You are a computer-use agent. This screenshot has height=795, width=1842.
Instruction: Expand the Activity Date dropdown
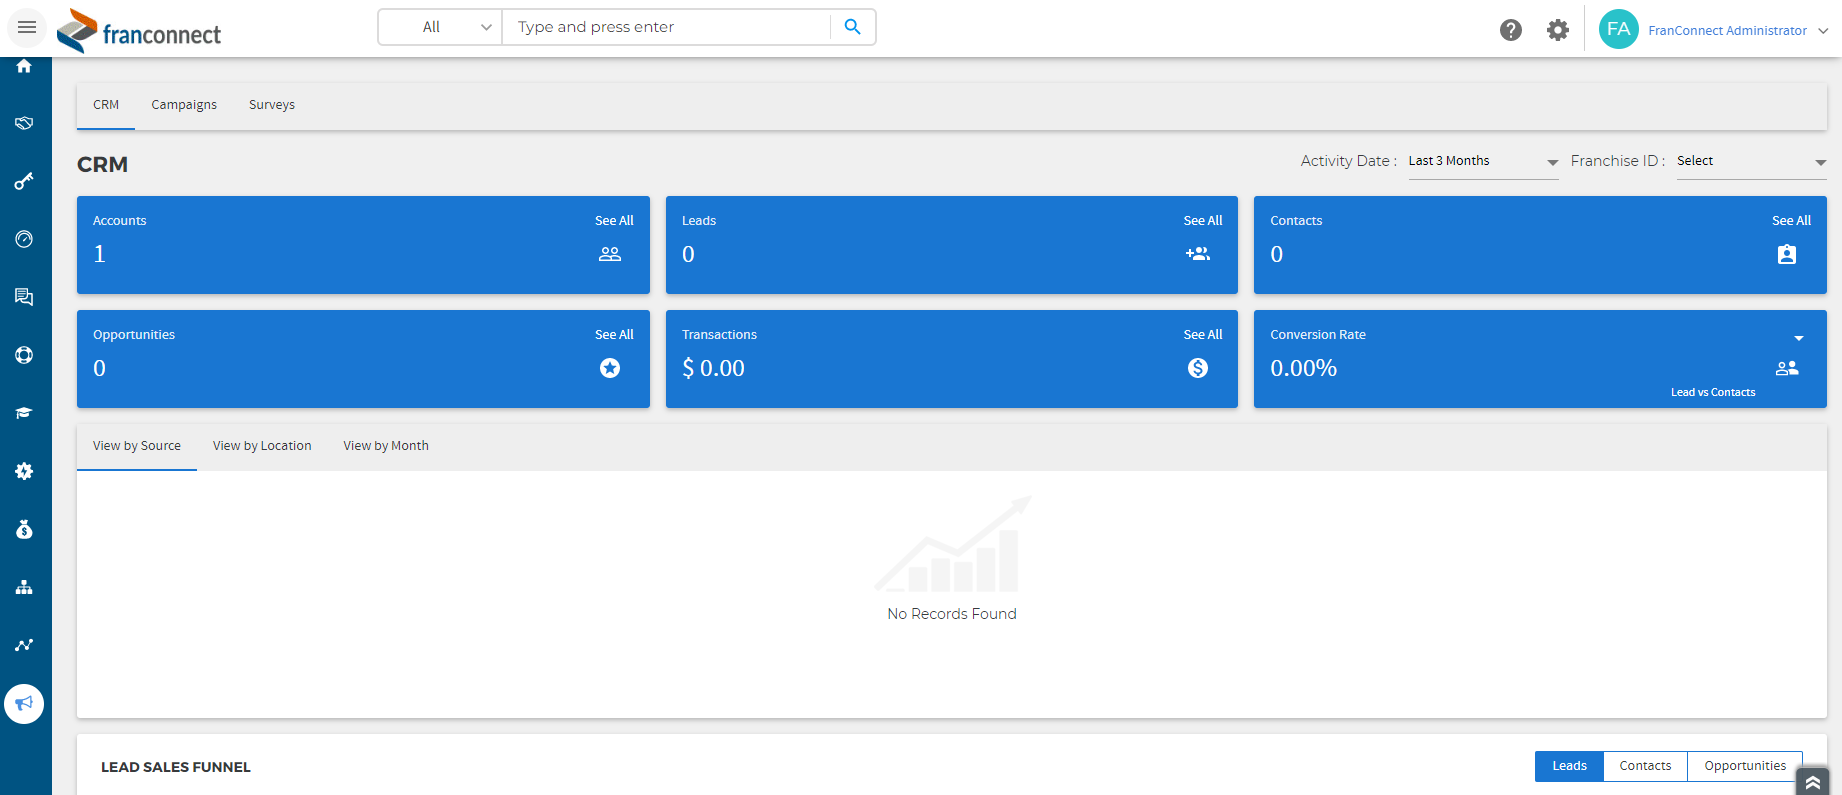pos(1482,161)
